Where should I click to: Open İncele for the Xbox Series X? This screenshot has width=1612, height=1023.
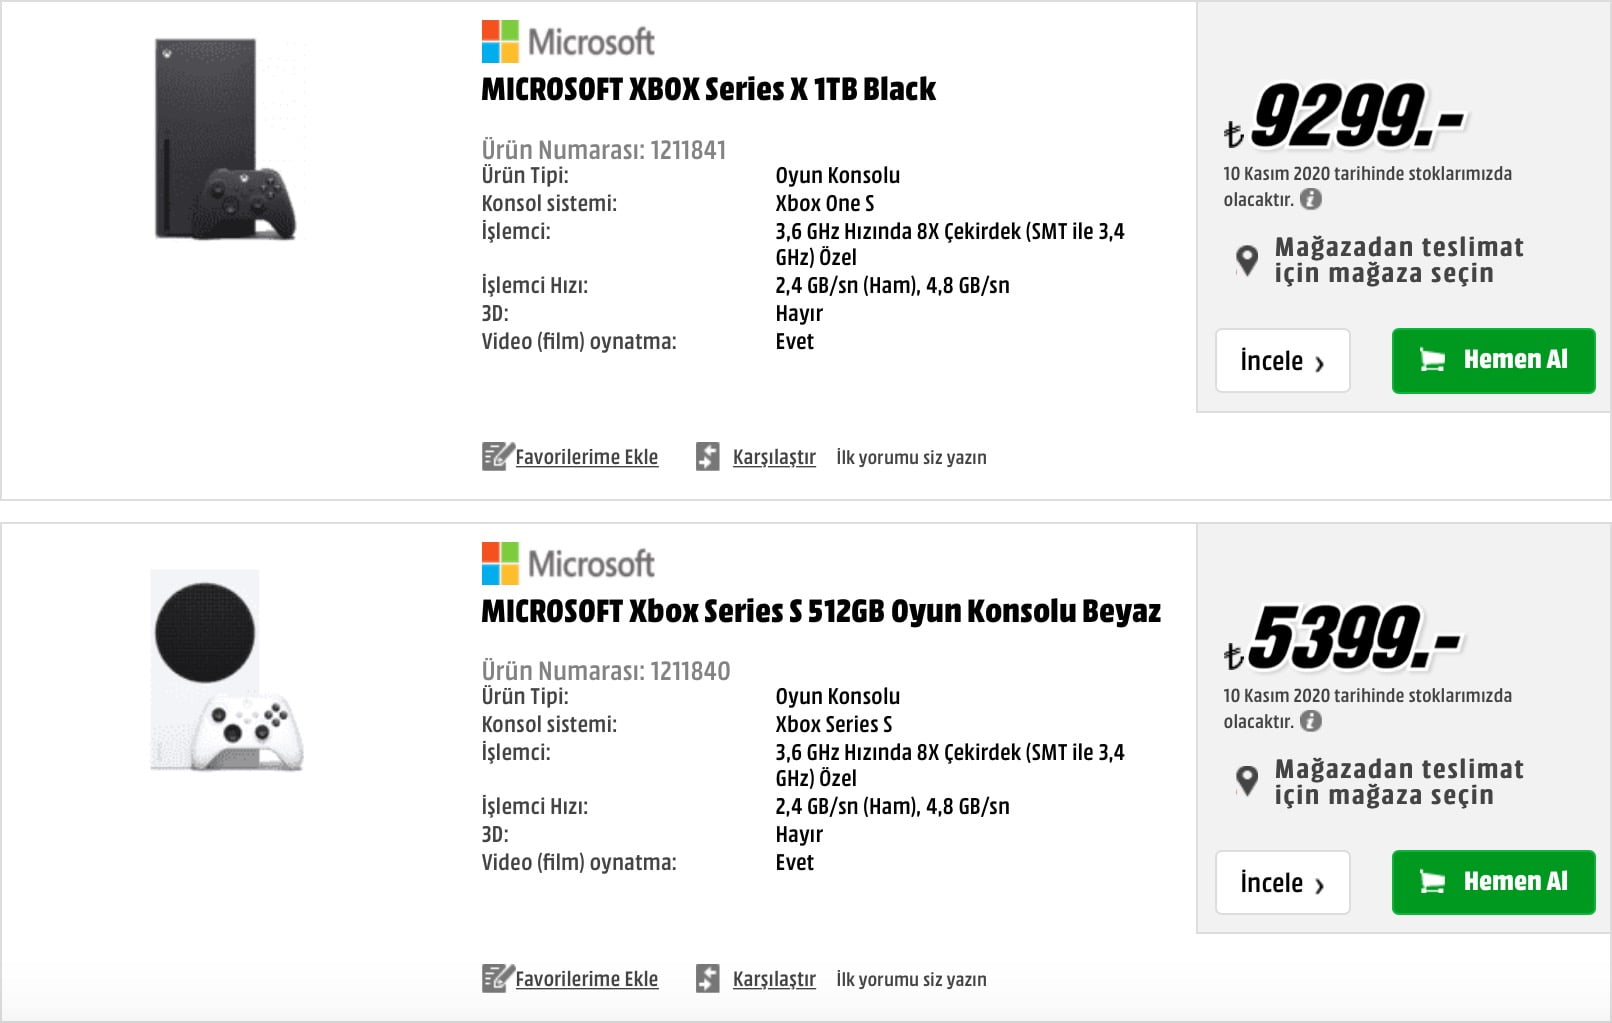pyautogui.click(x=1283, y=361)
